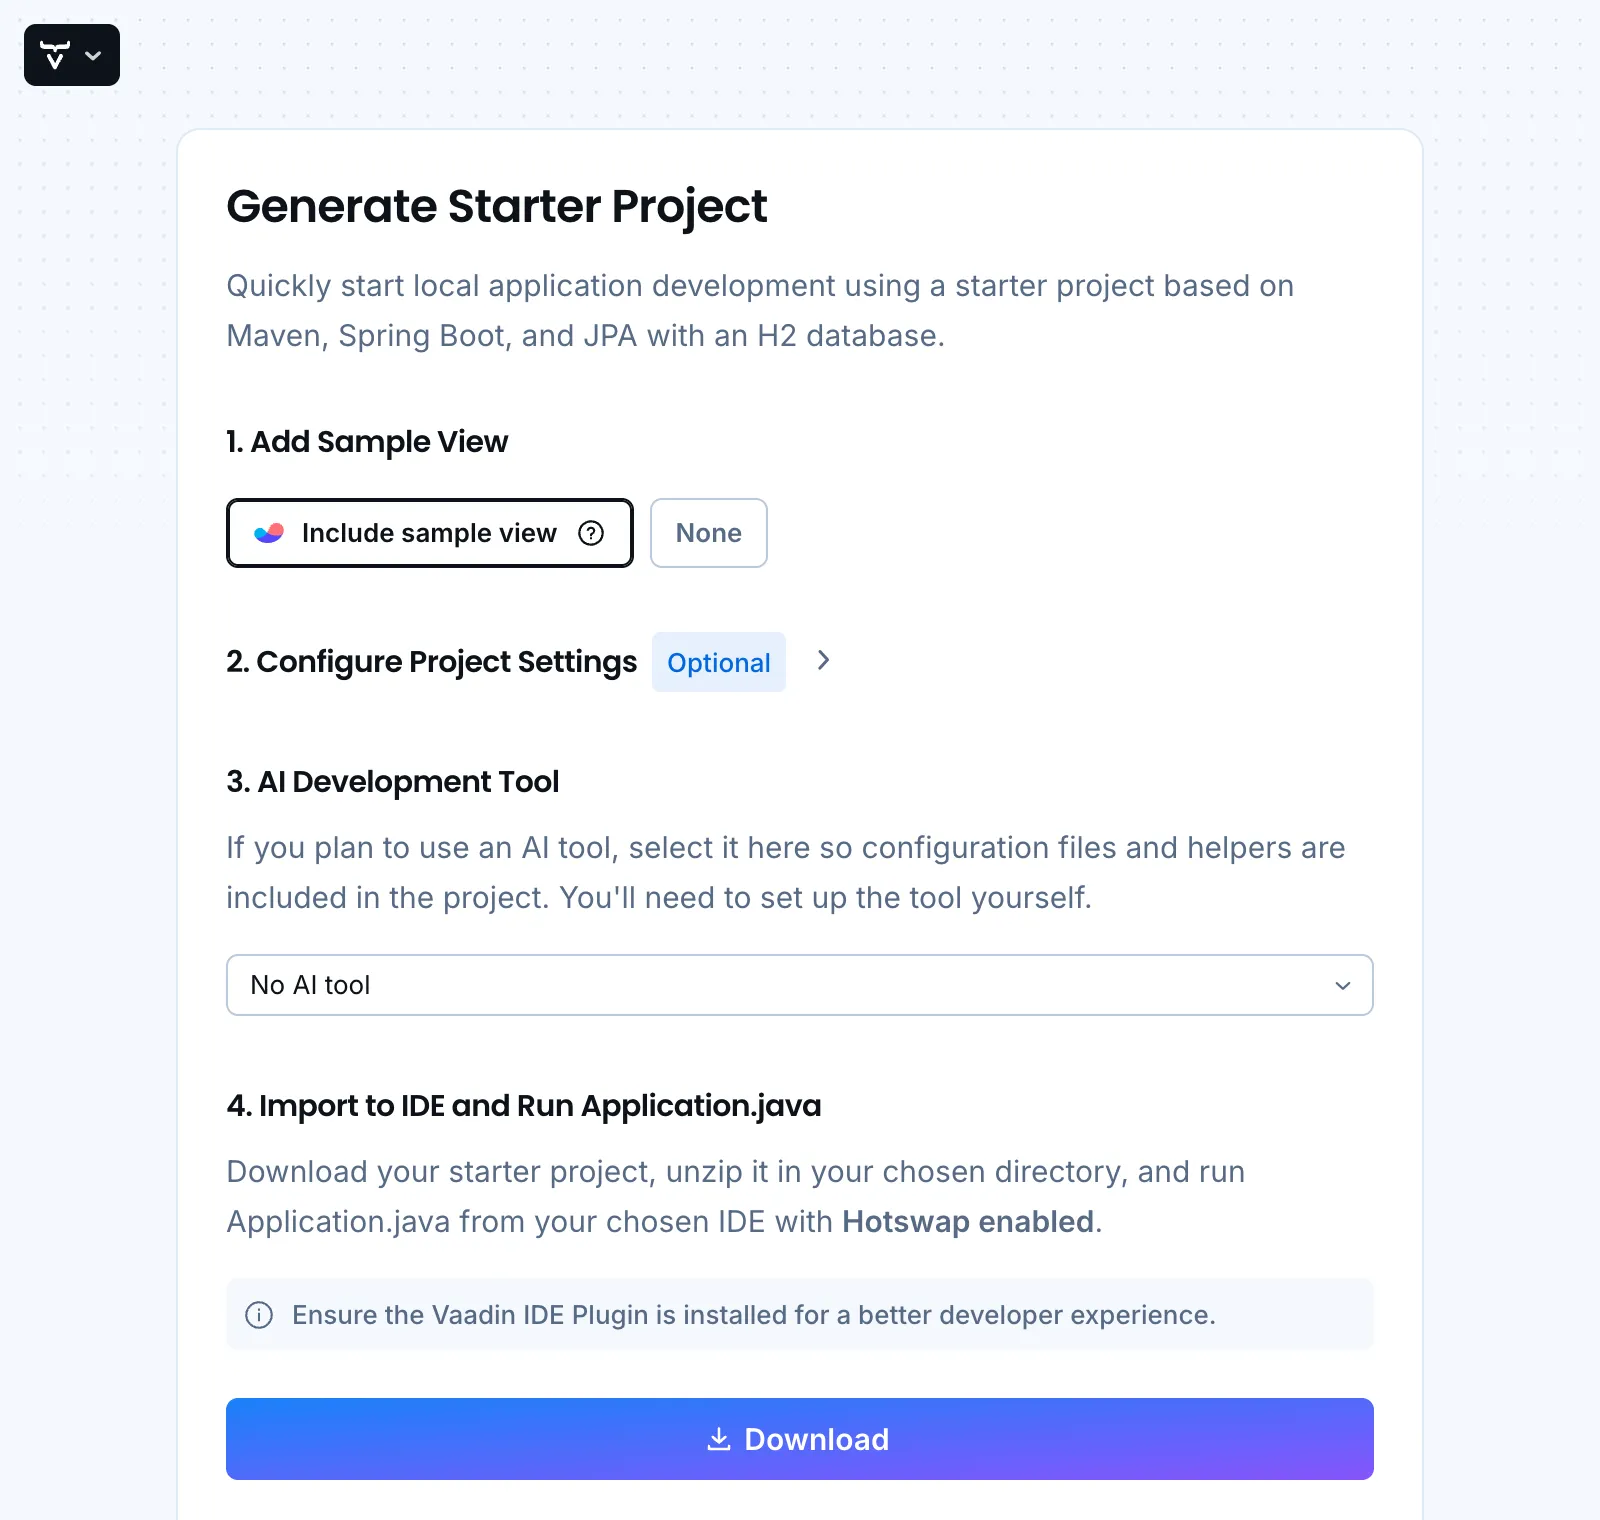Click the Configure Project Settings heading

click(x=431, y=662)
